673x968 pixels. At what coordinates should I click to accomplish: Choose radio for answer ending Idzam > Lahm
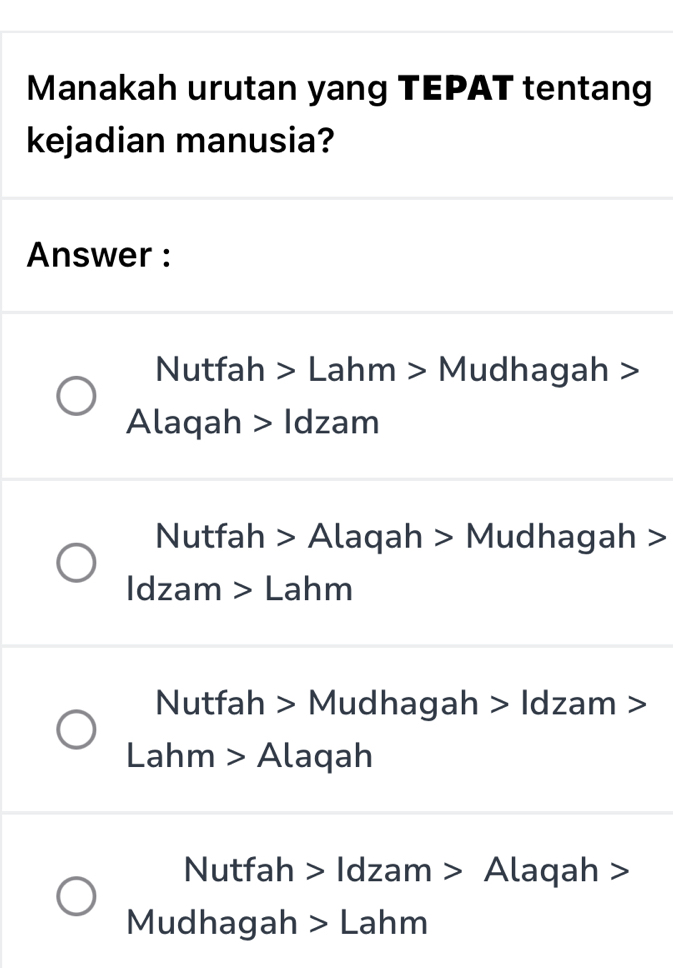[76, 563]
